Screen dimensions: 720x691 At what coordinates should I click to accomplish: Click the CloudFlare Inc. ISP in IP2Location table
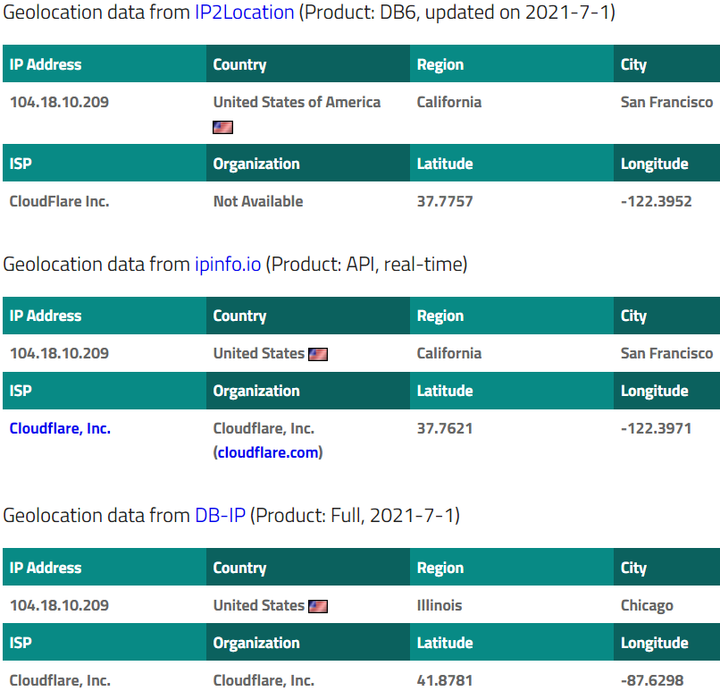click(x=60, y=202)
